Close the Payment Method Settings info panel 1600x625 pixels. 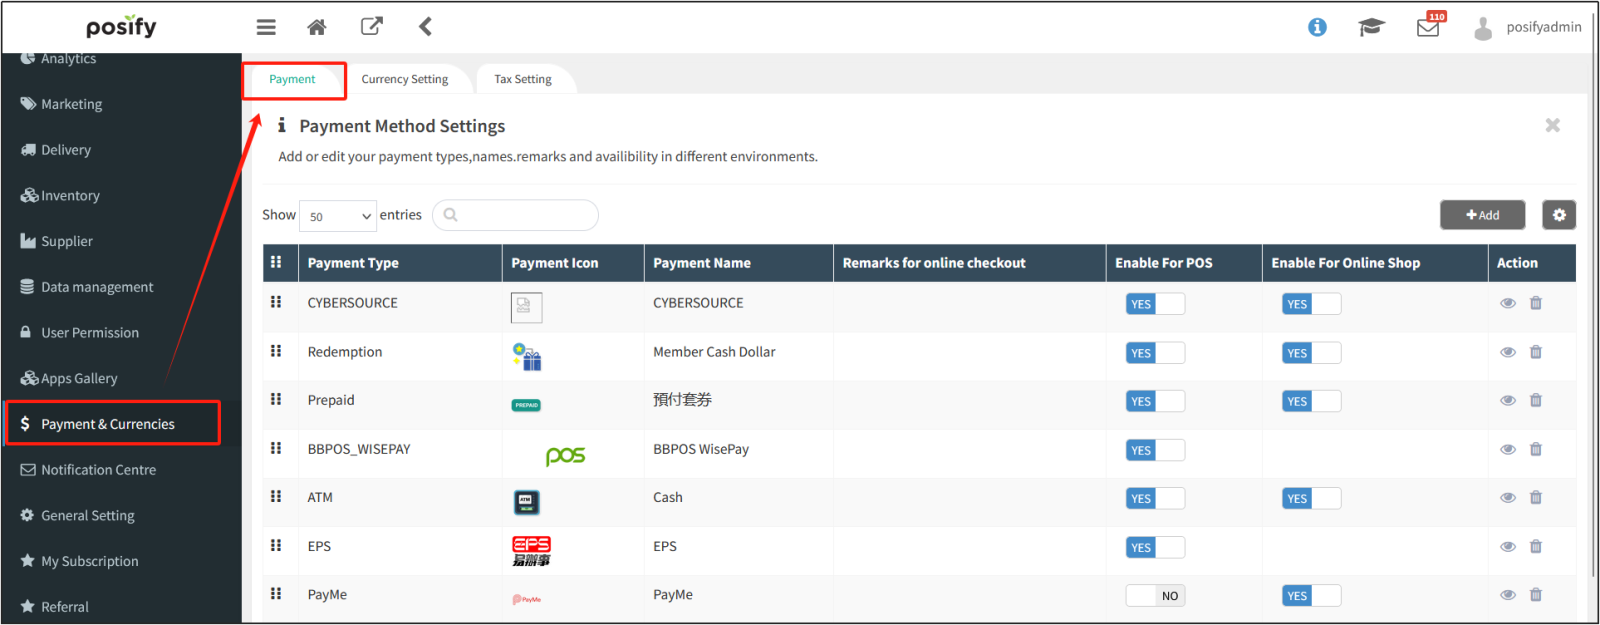(1552, 125)
